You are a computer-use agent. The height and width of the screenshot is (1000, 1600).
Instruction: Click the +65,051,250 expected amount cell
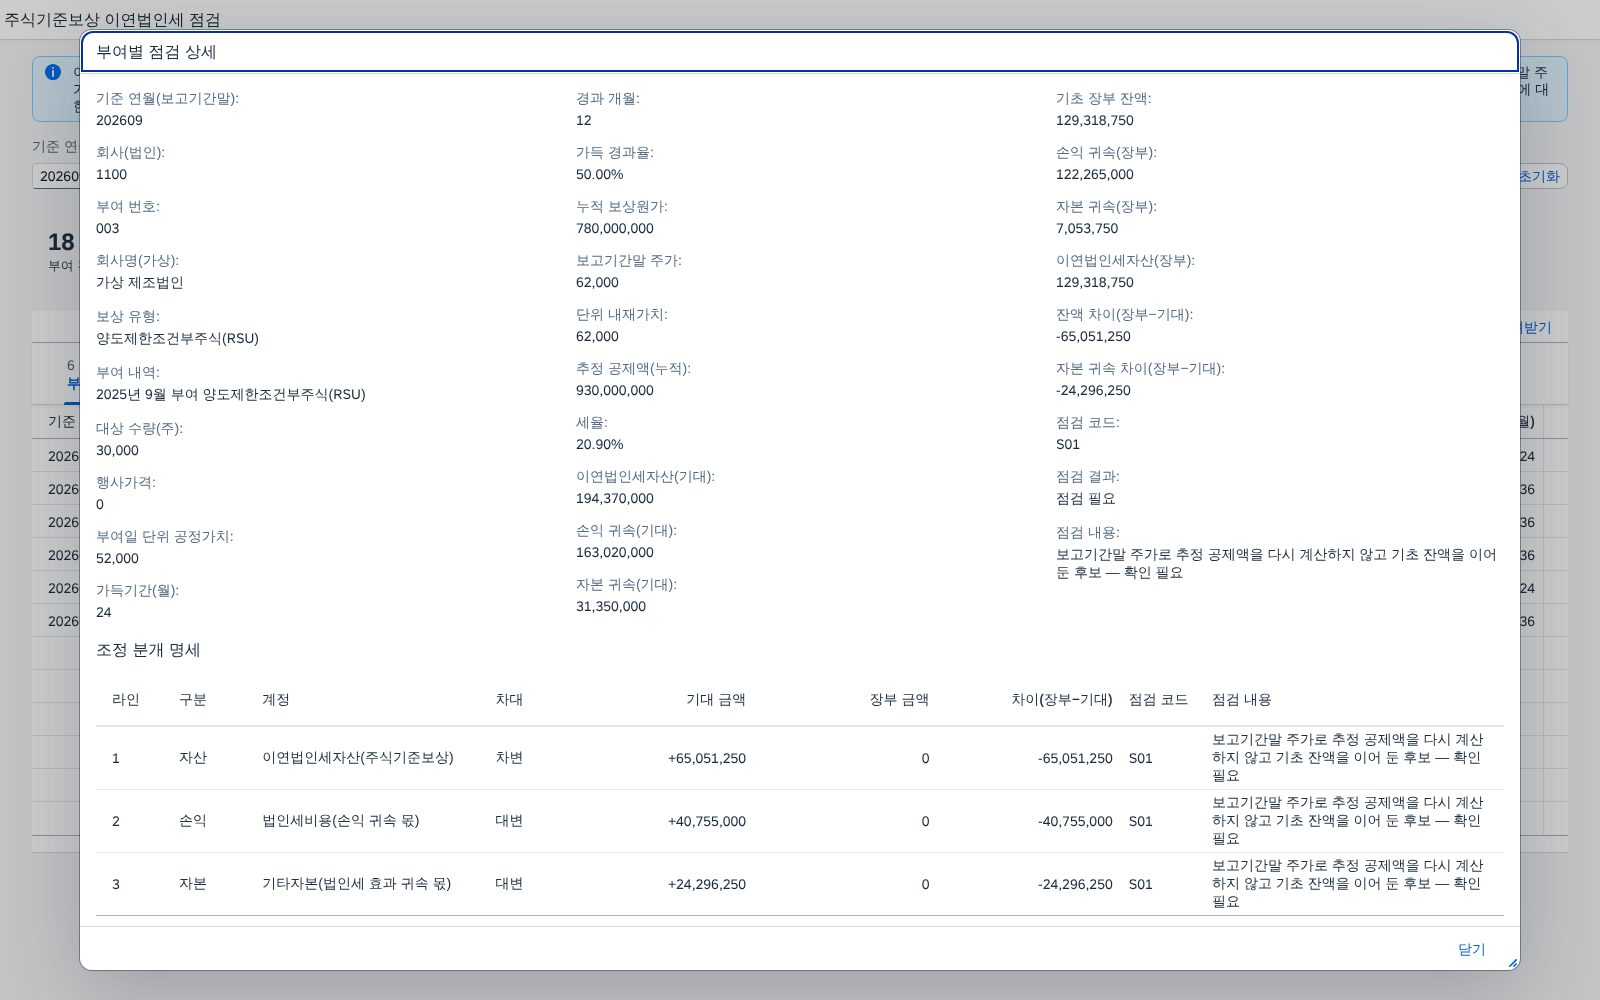click(707, 758)
